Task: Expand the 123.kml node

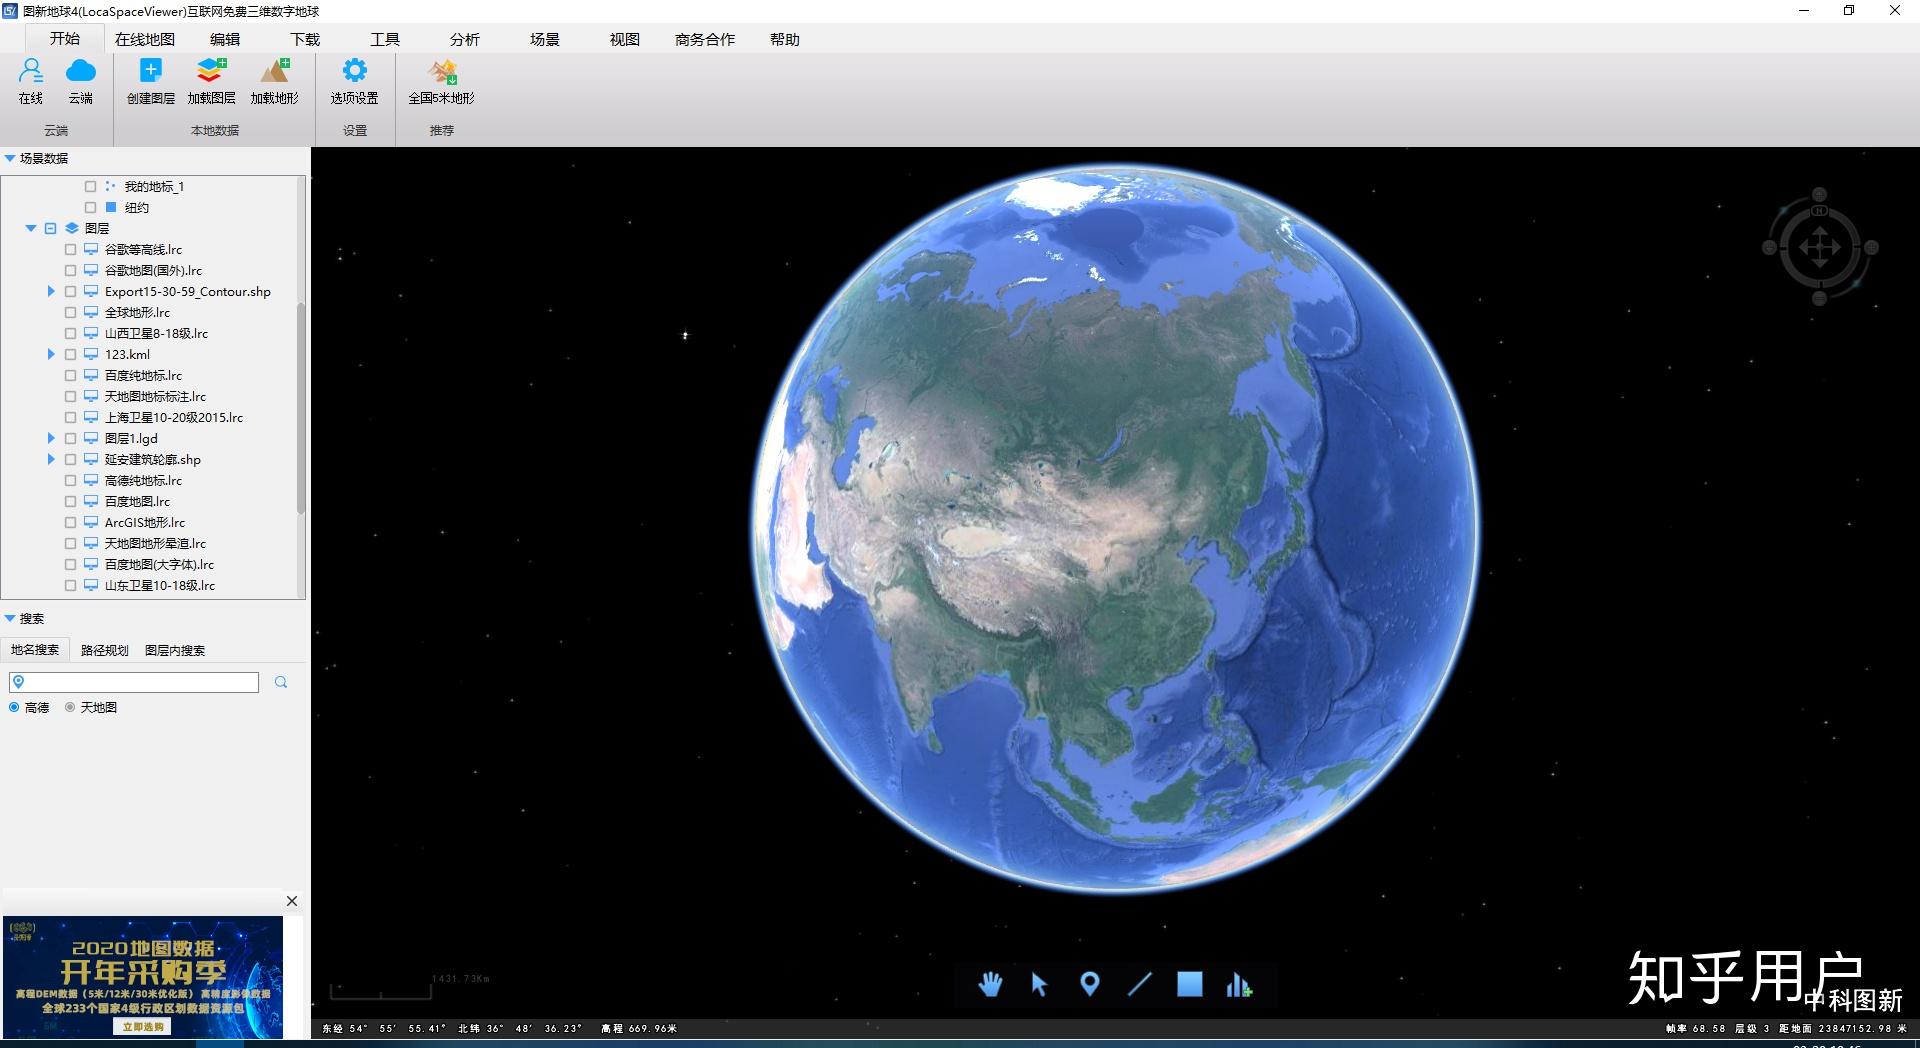Action: point(51,354)
